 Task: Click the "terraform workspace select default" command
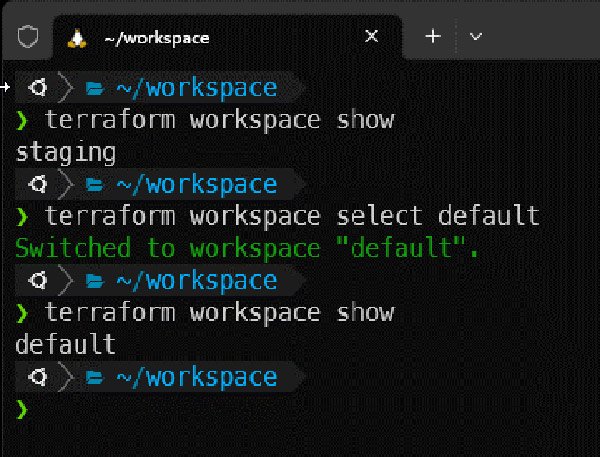[x=292, y=216]
